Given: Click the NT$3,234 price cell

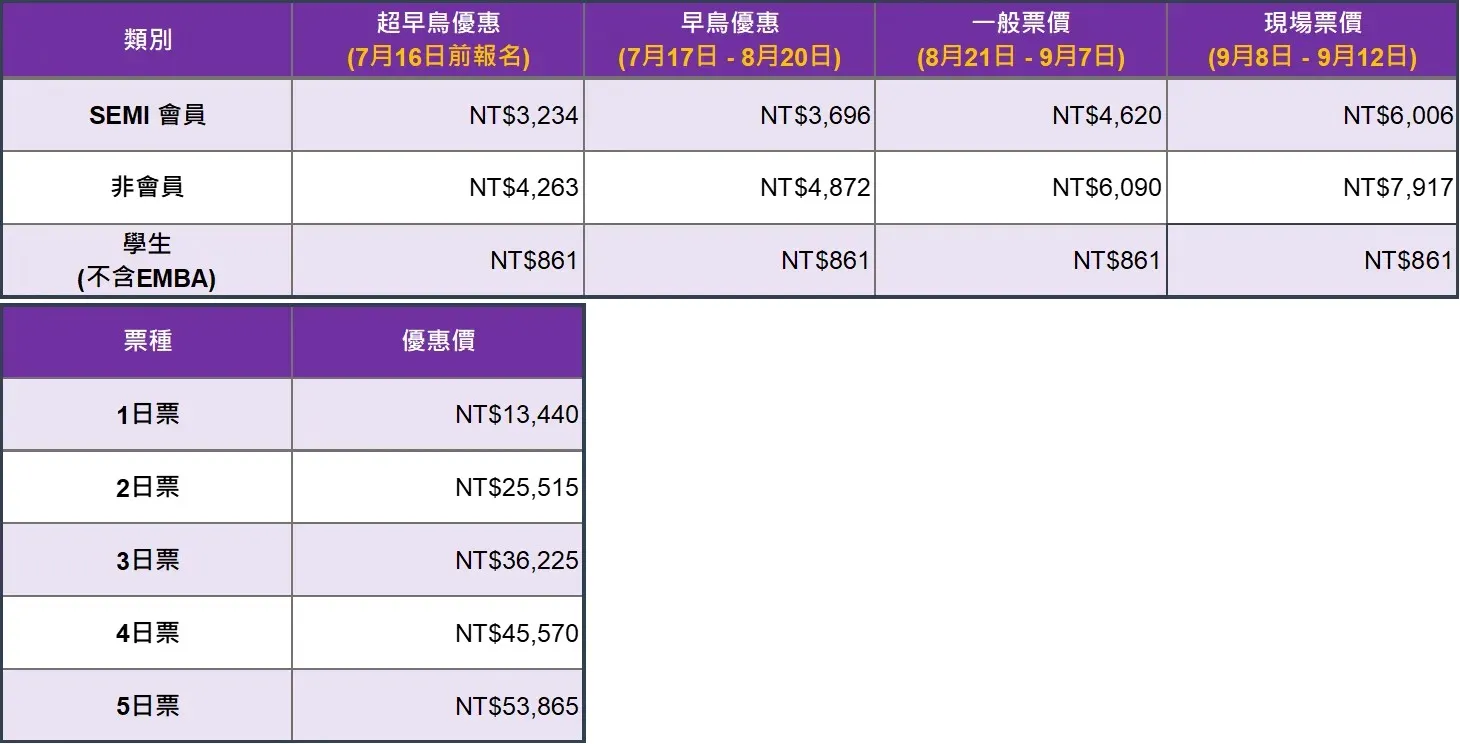Looking at the screenshot, I should click(x=438, y=115).
